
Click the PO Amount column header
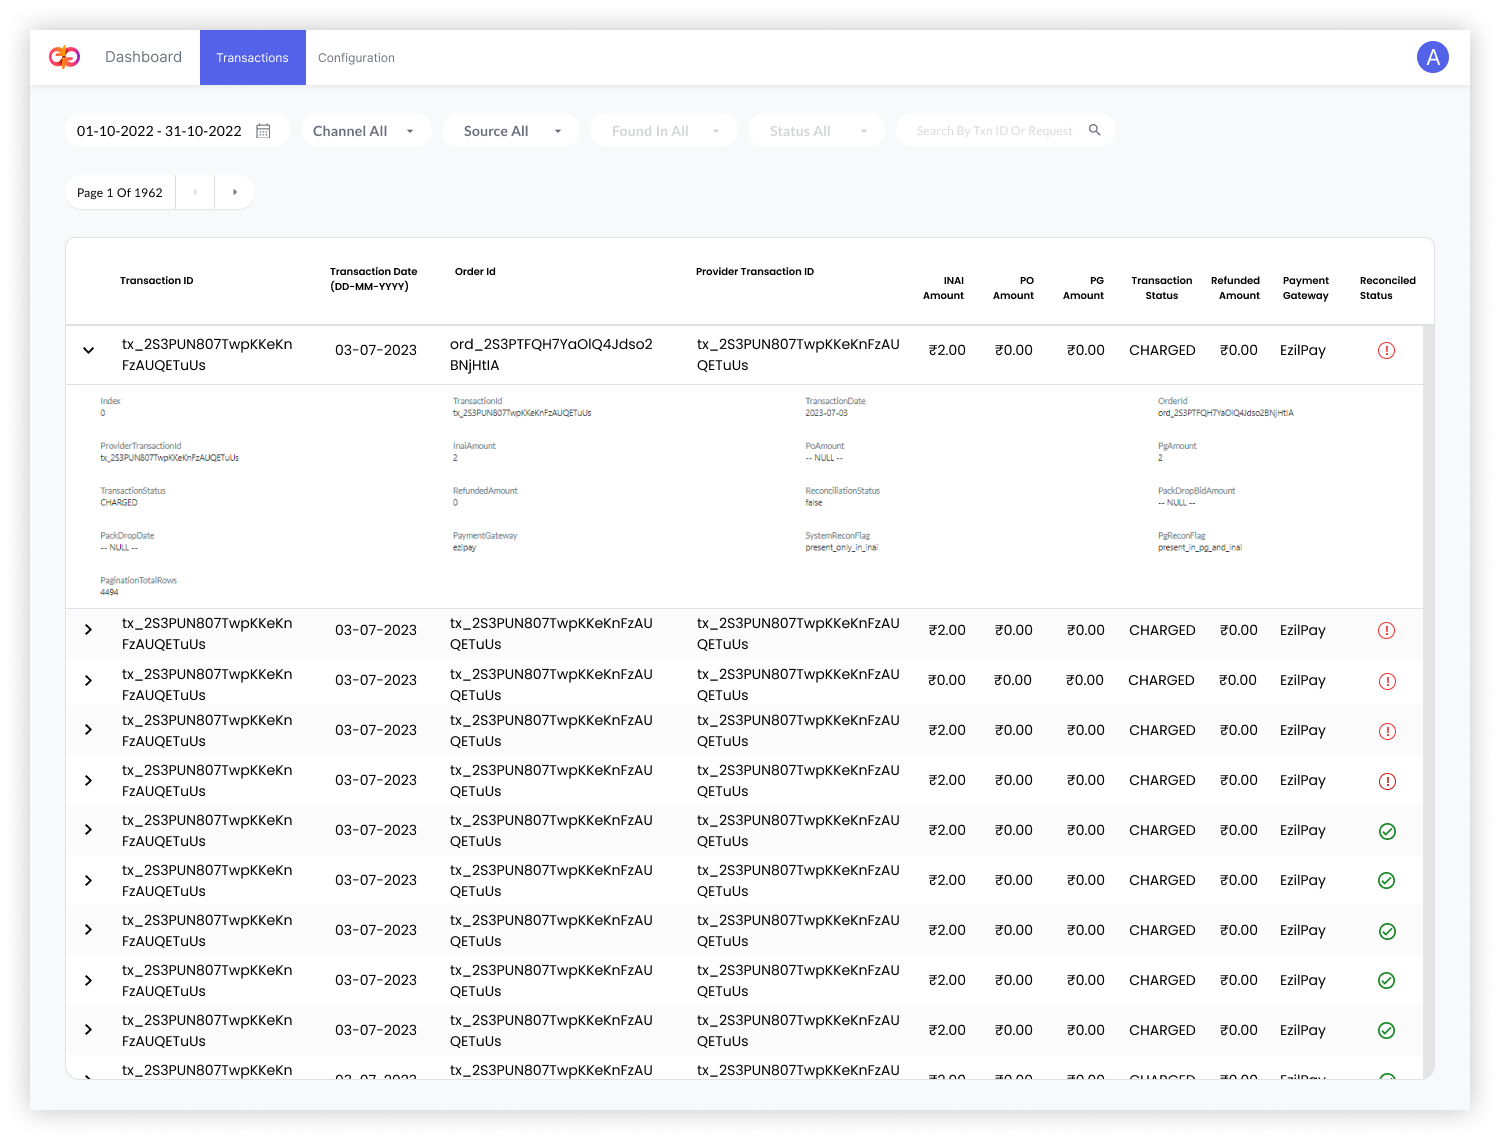(1013, 288)
